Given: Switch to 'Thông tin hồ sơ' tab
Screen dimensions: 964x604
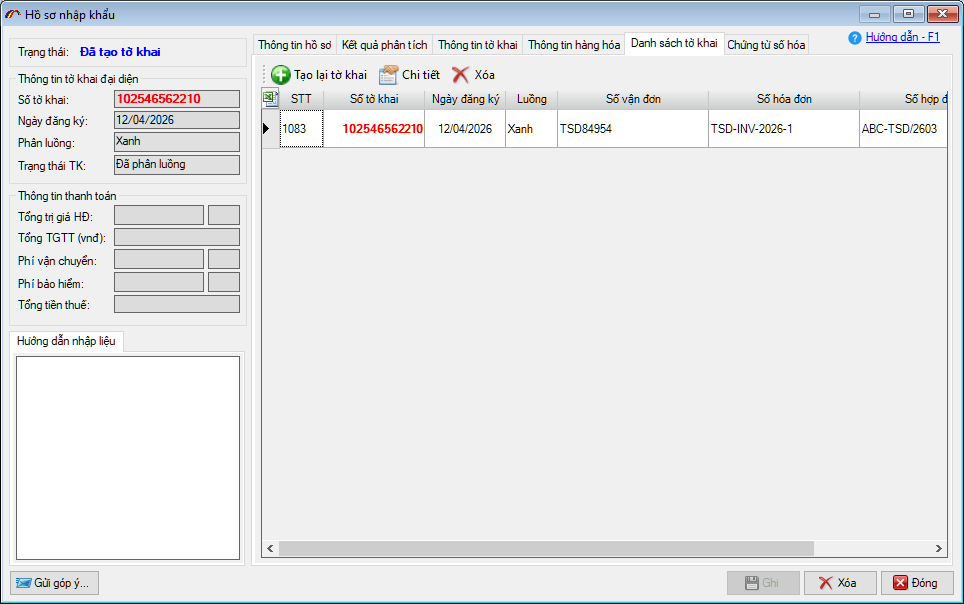Looking at the screenshot, I should [294, 45].
